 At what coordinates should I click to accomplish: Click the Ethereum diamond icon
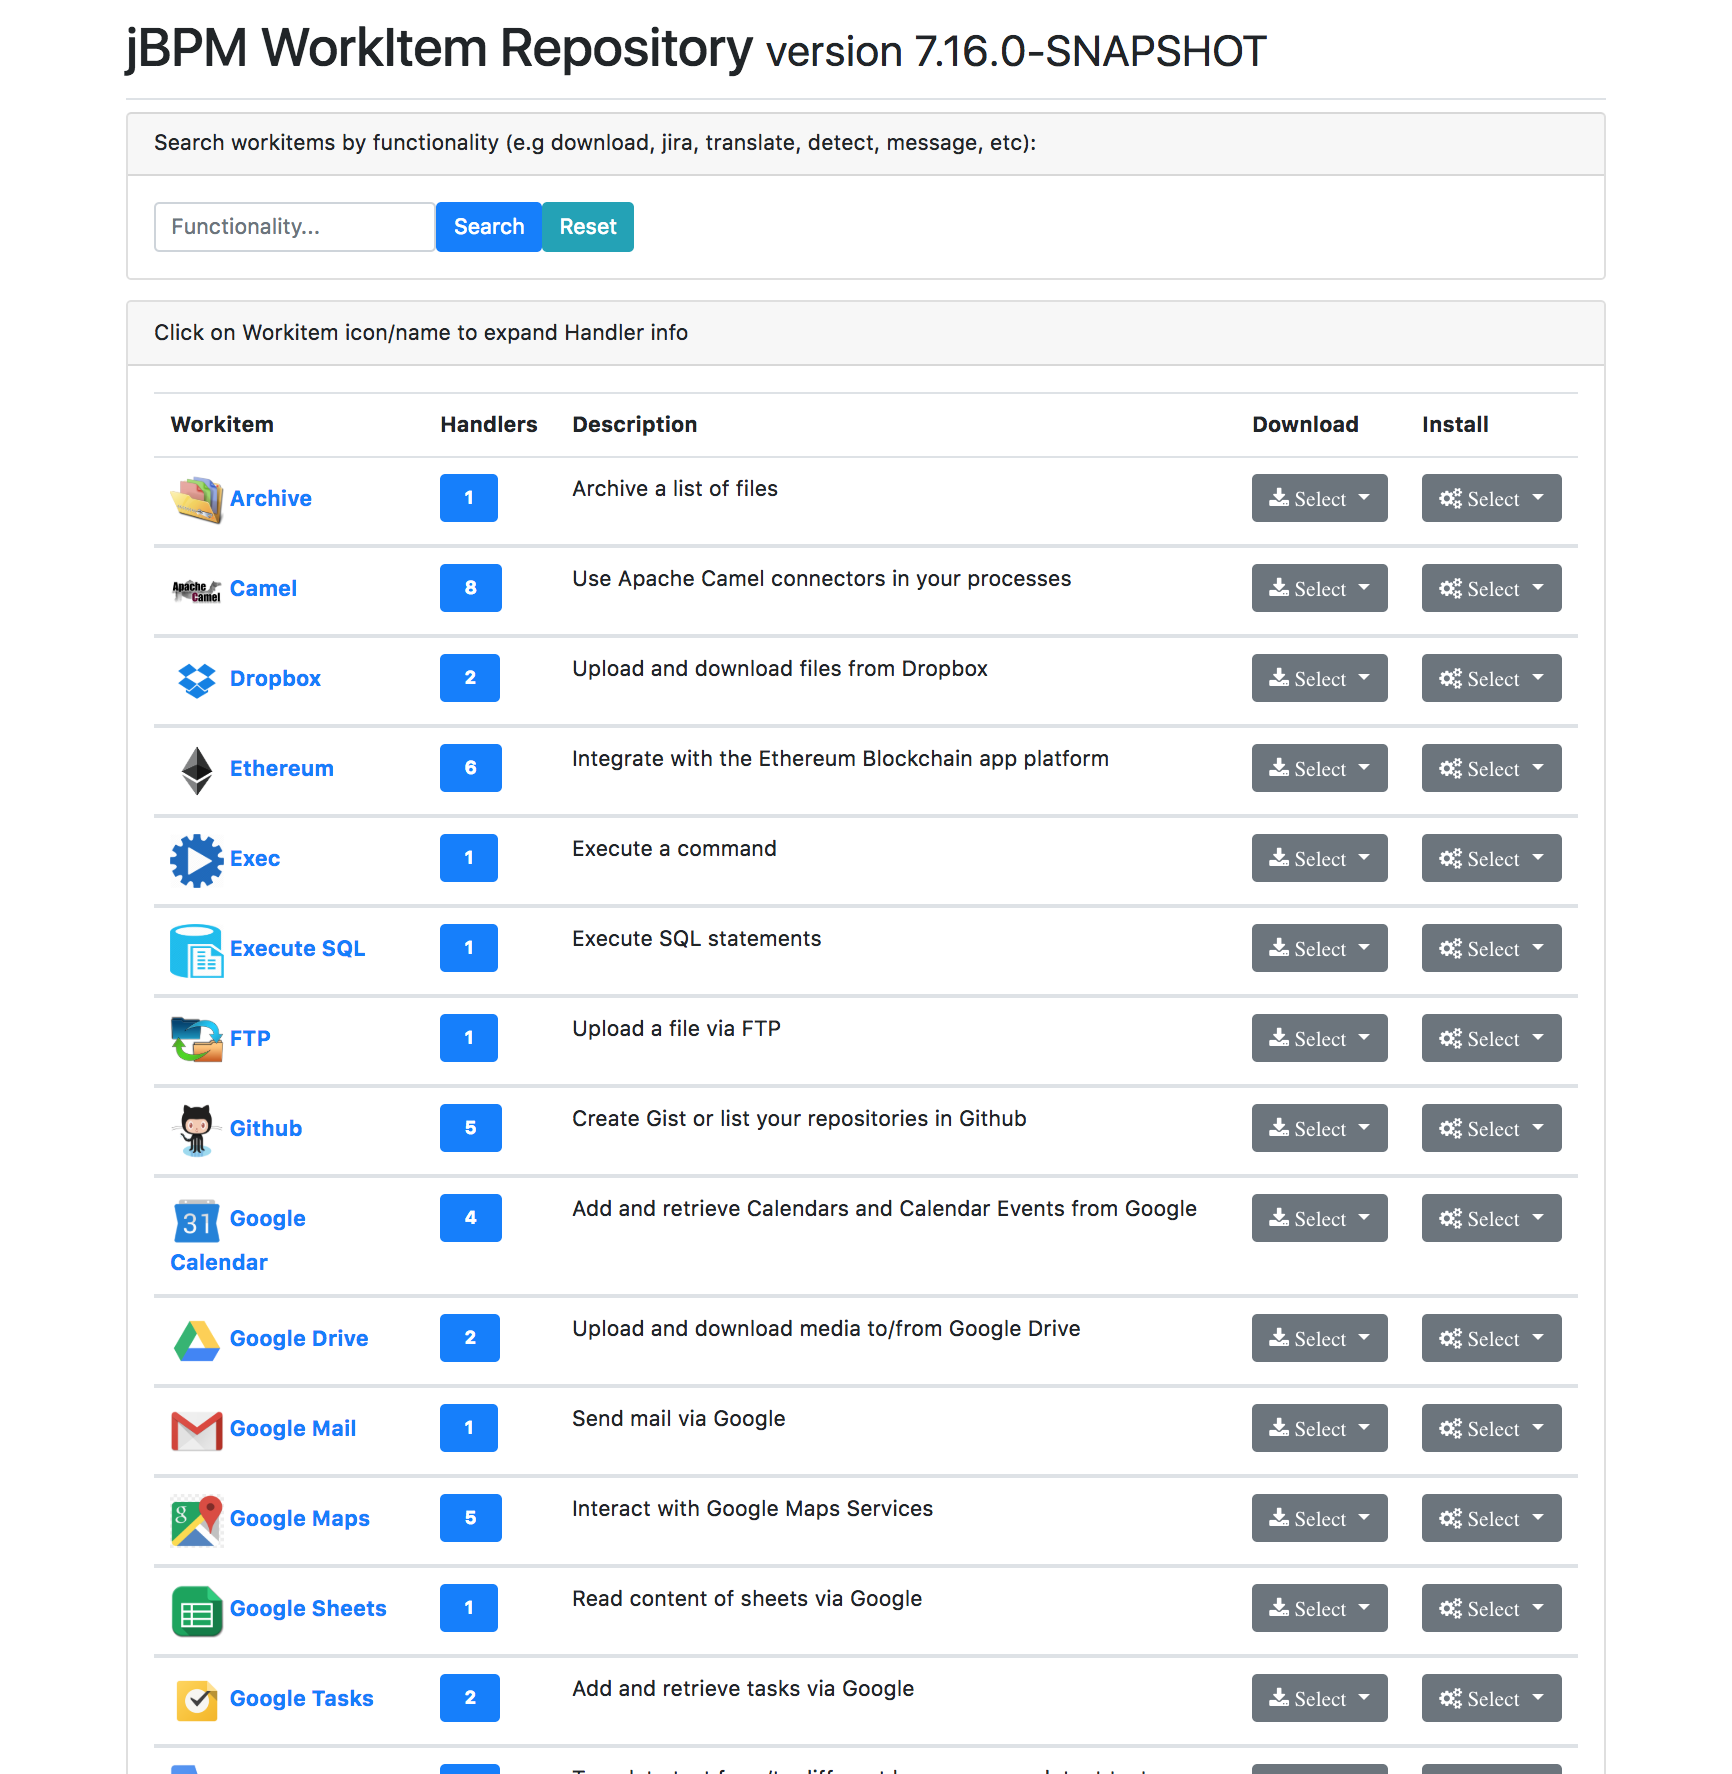click(197, 770)
